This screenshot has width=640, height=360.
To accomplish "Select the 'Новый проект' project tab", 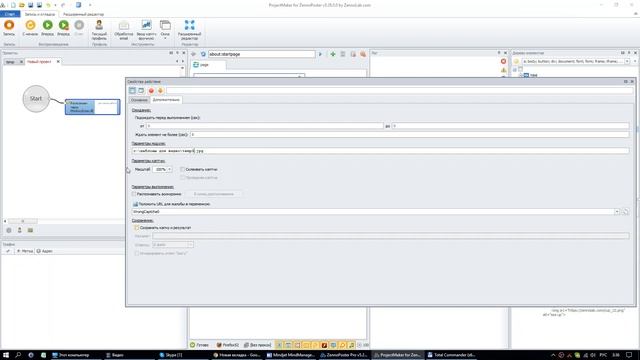I will [39, 62].
